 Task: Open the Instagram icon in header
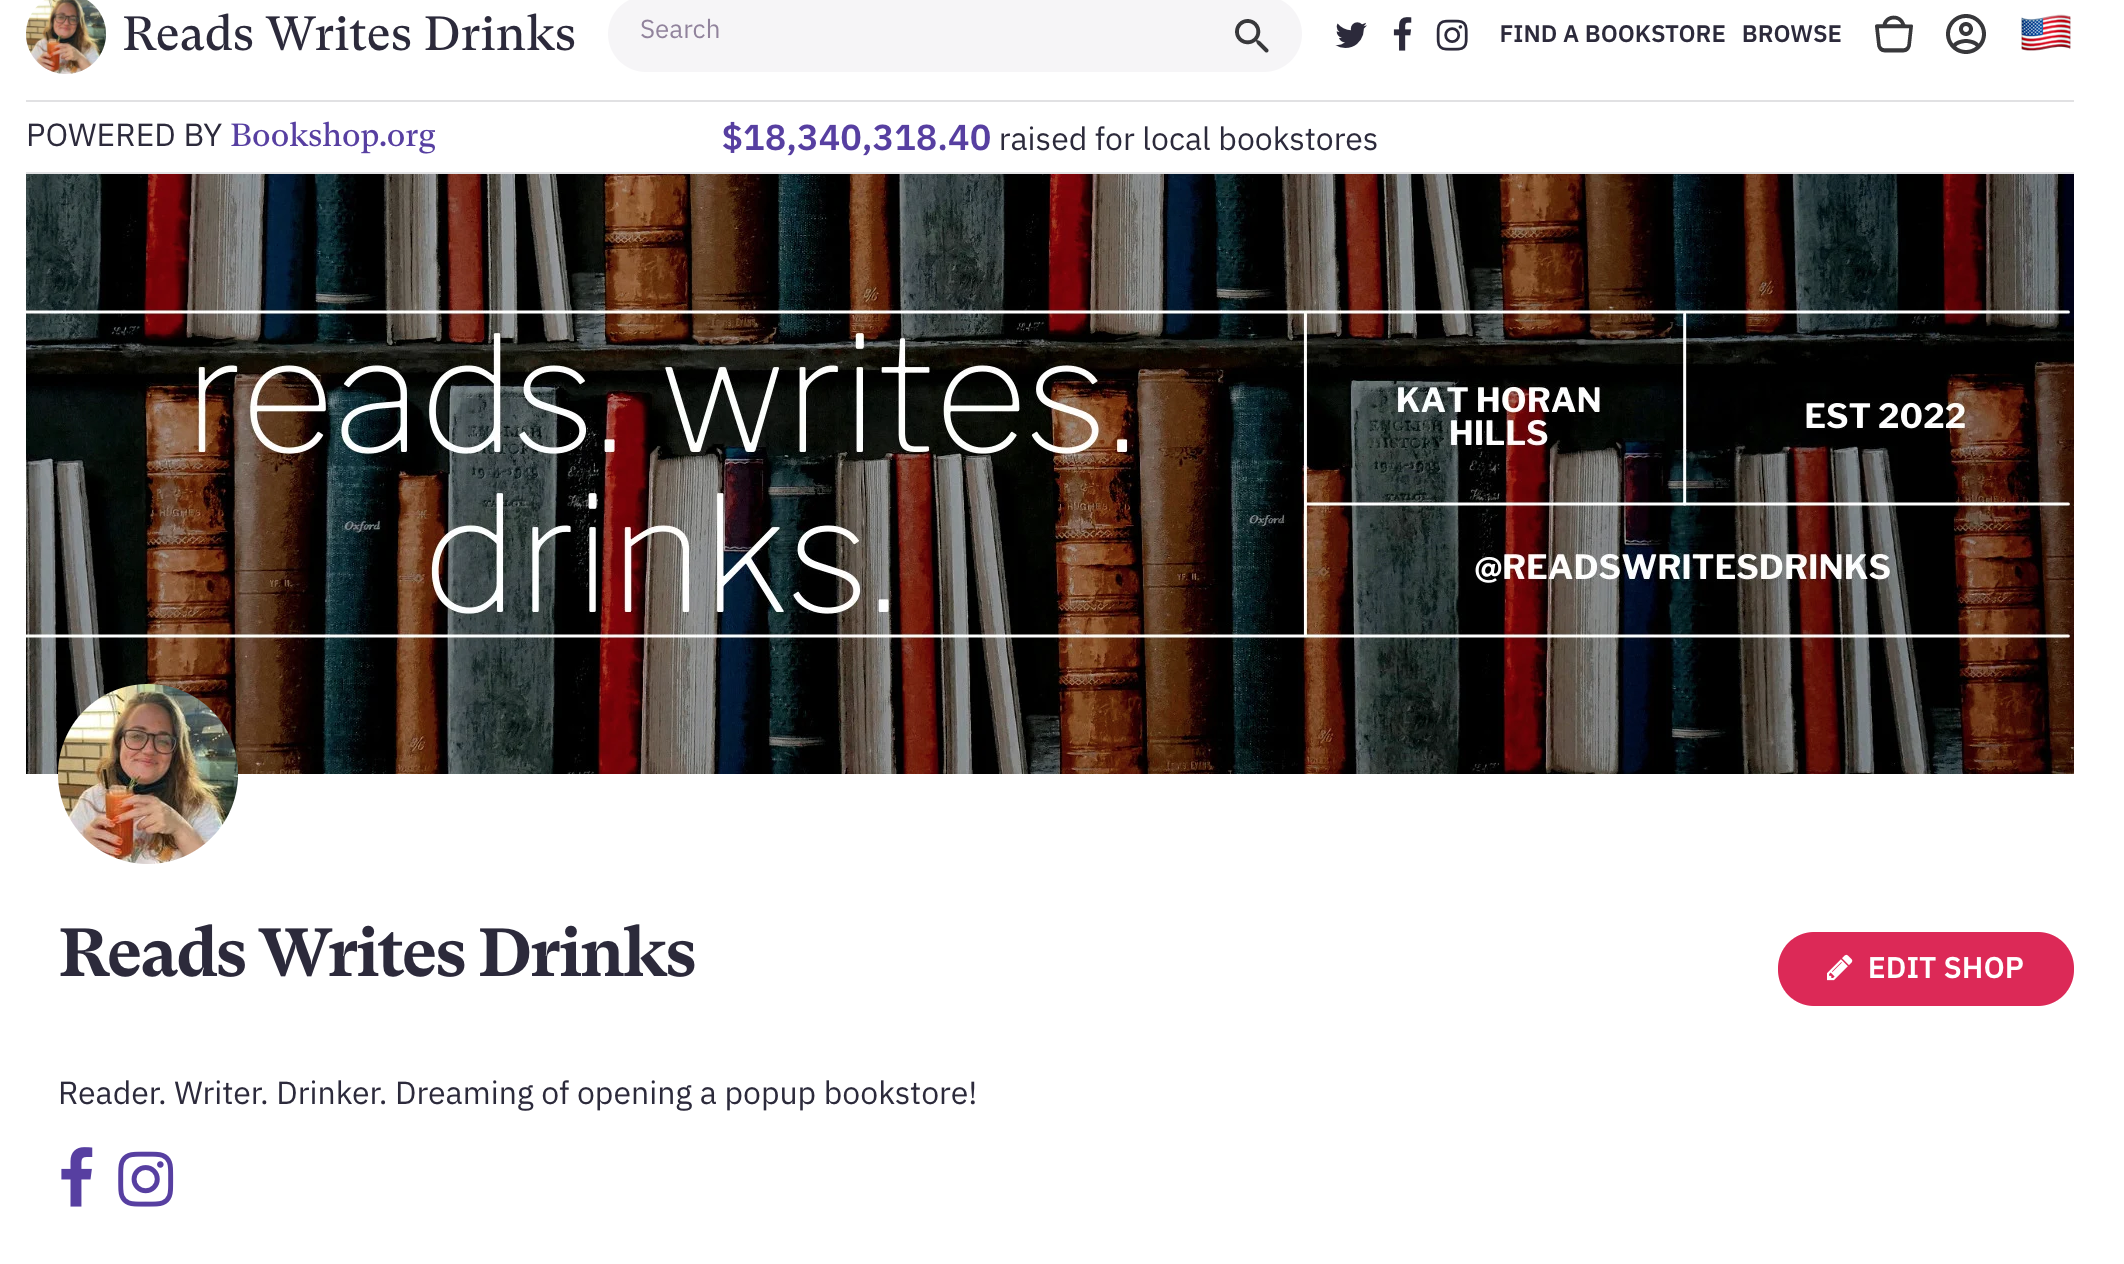coord(1452,35)
